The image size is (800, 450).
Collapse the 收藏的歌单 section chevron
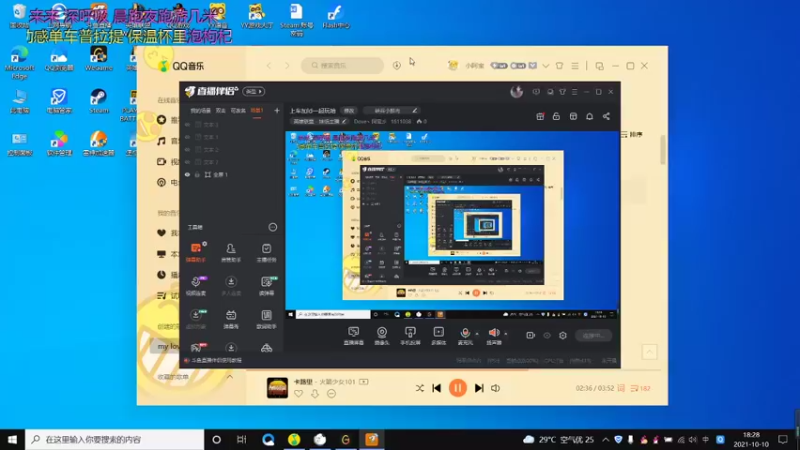pos(230,377)
